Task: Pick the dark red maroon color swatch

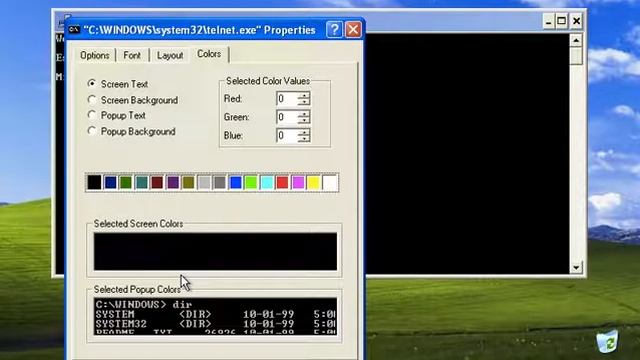Action: tap(157, 182)
